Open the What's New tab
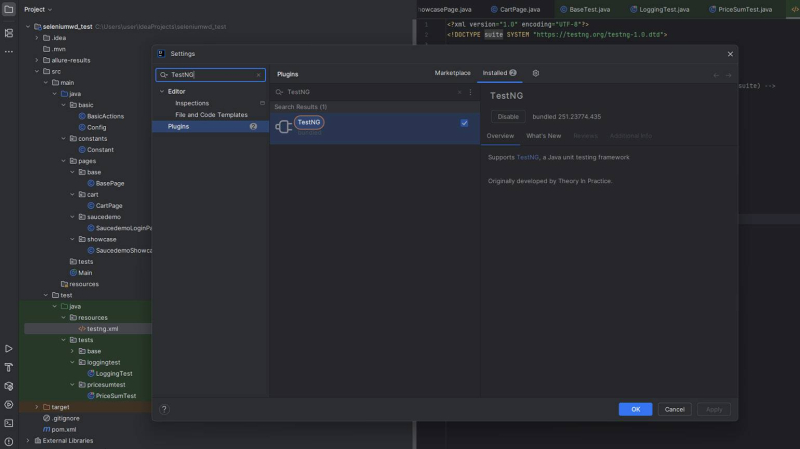Viewport: 800px width, 449px height. point(543,136)
